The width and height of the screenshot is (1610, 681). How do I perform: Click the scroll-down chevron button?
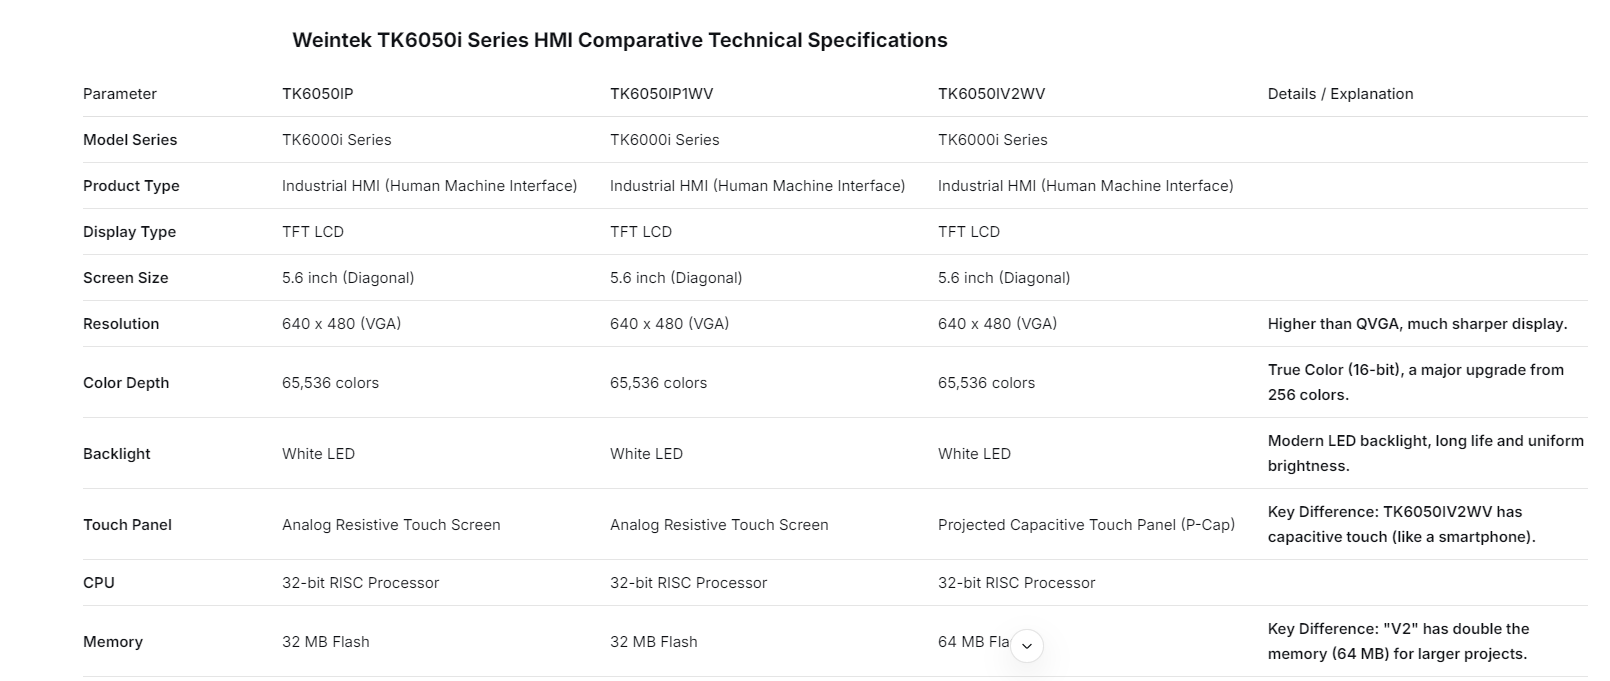[x=1027, y=646]
